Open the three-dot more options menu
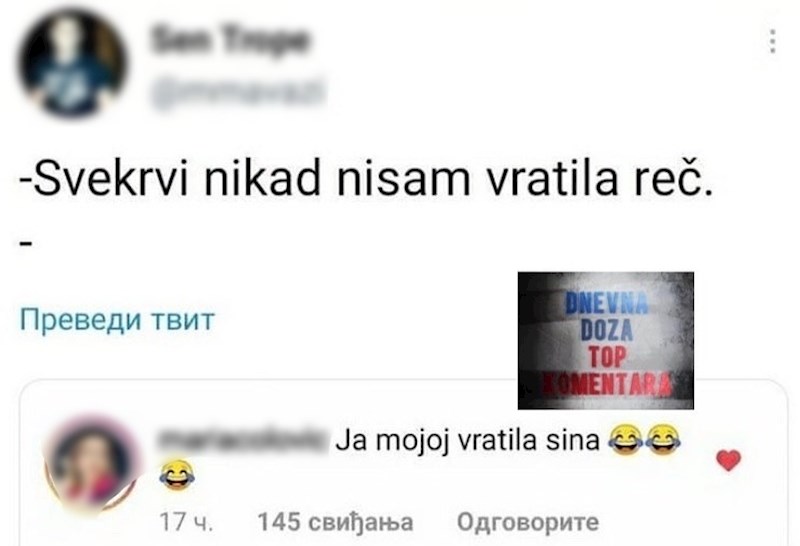 [x=773, y=41]
